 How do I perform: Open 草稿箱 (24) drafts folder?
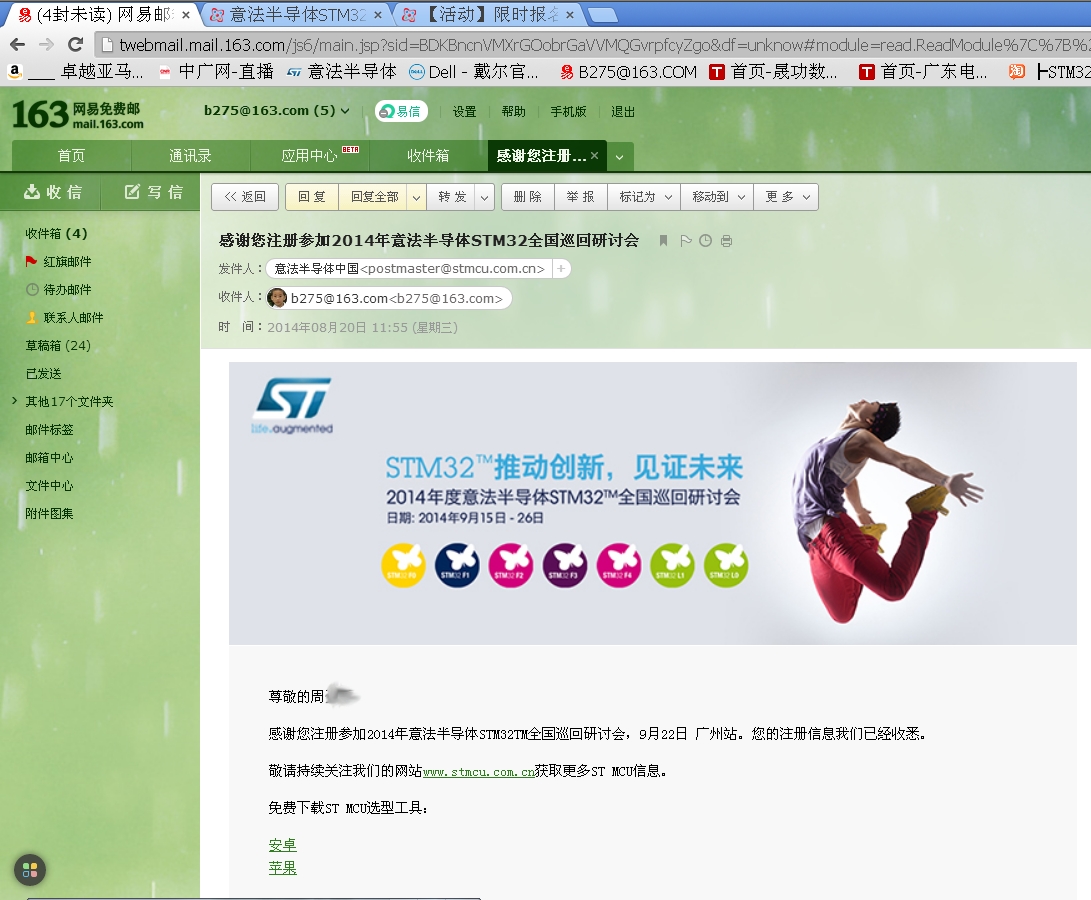pos(58,345)
